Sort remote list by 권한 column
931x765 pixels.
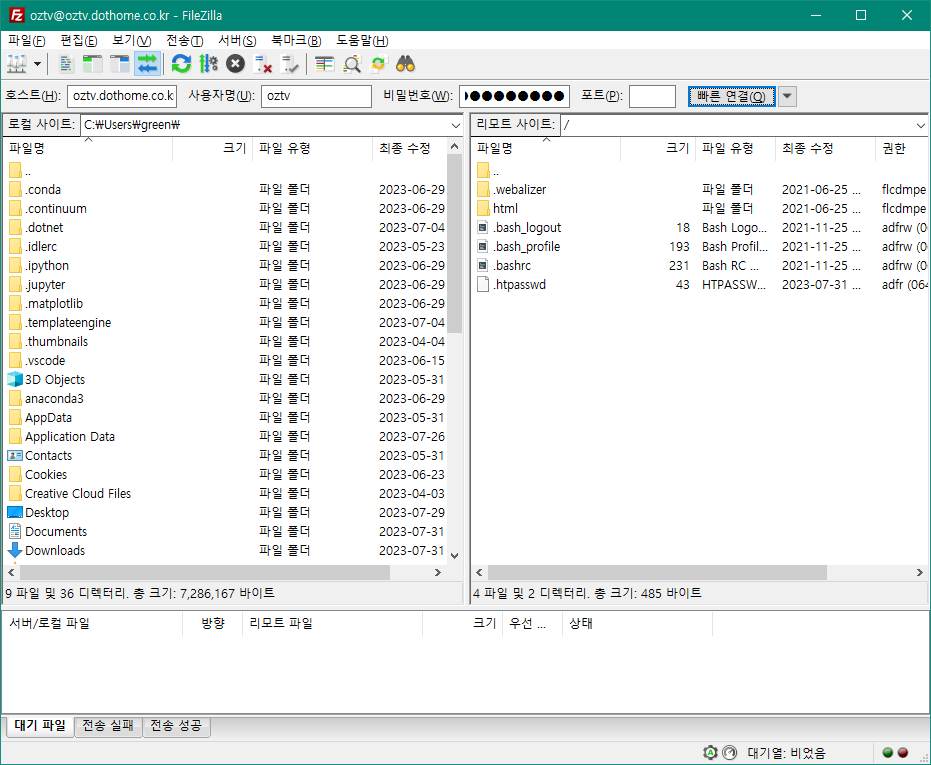901,148
